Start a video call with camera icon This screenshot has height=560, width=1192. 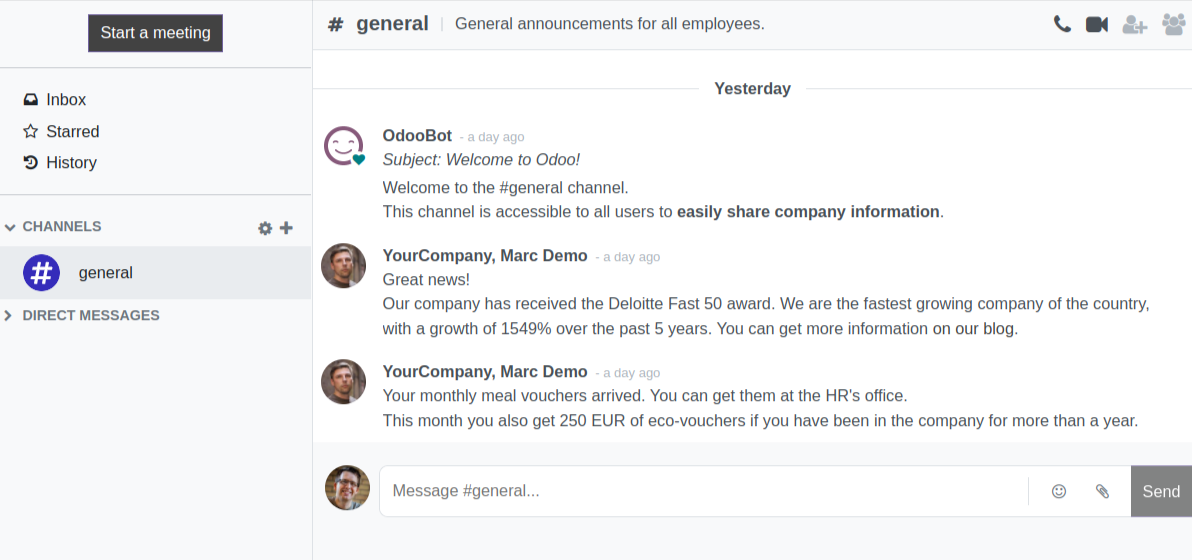coord(1097,24)
